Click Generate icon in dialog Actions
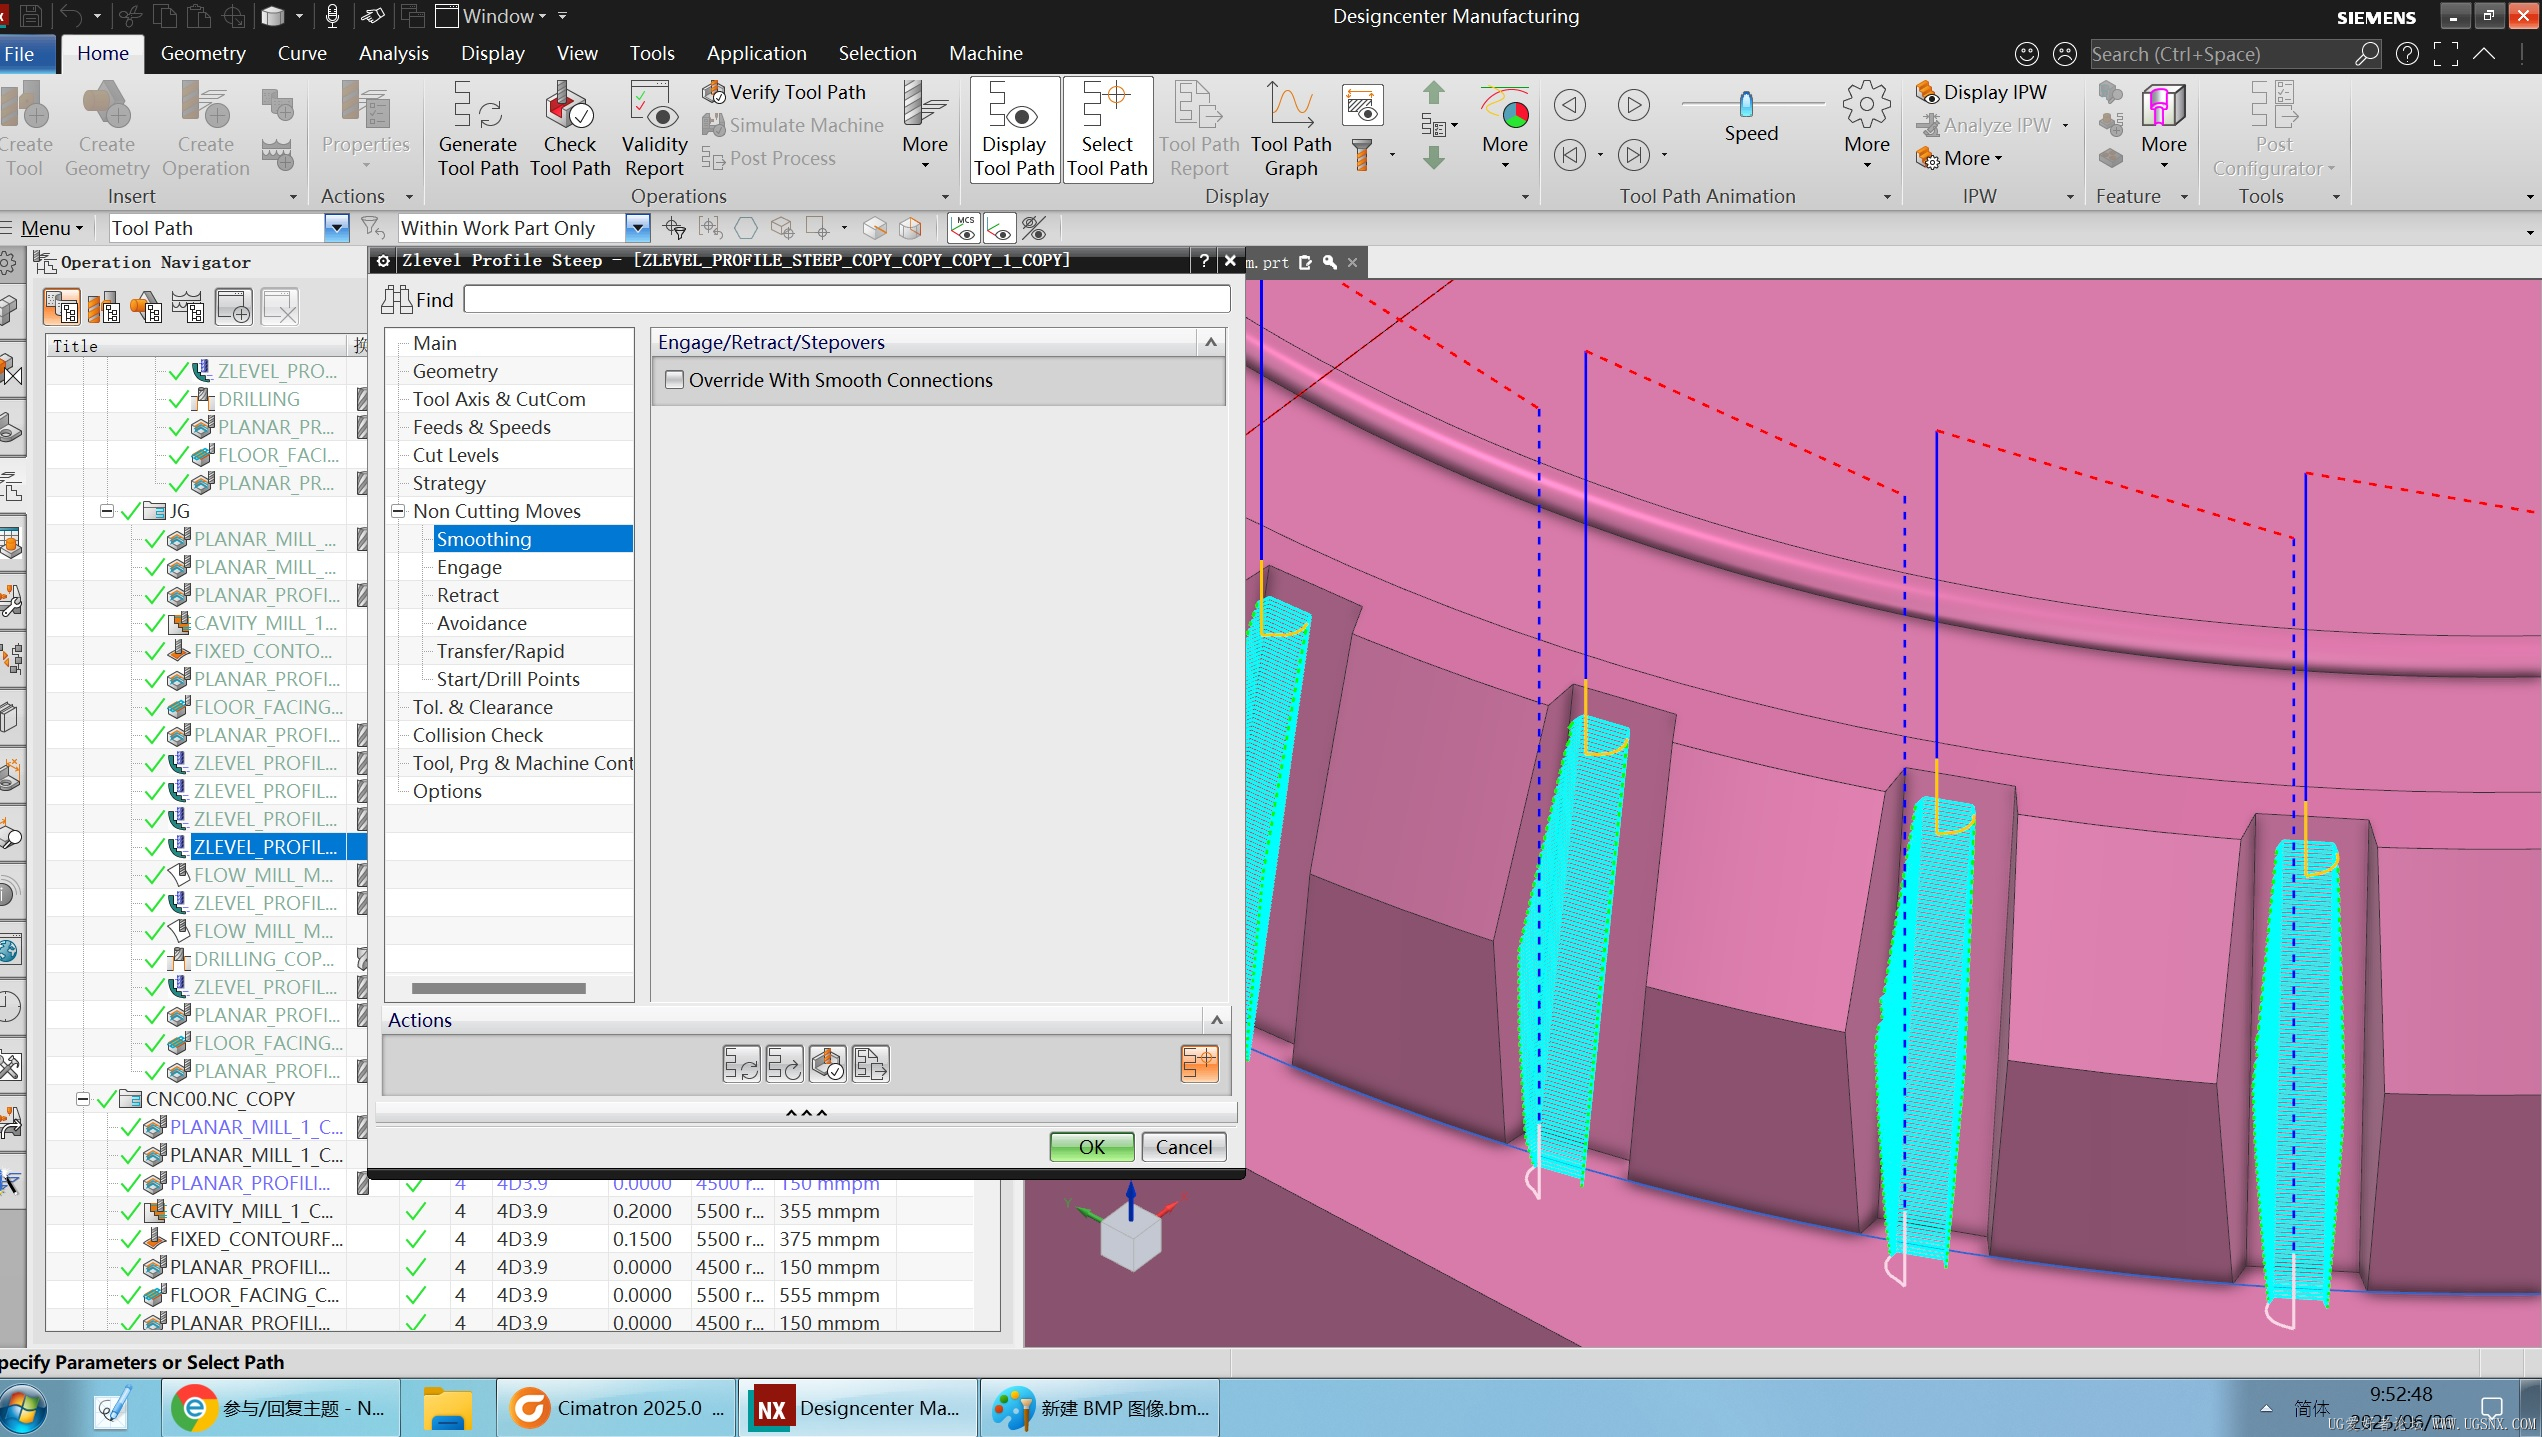The height and width of the screenshot is (1437, 2542). point(741,1064)
